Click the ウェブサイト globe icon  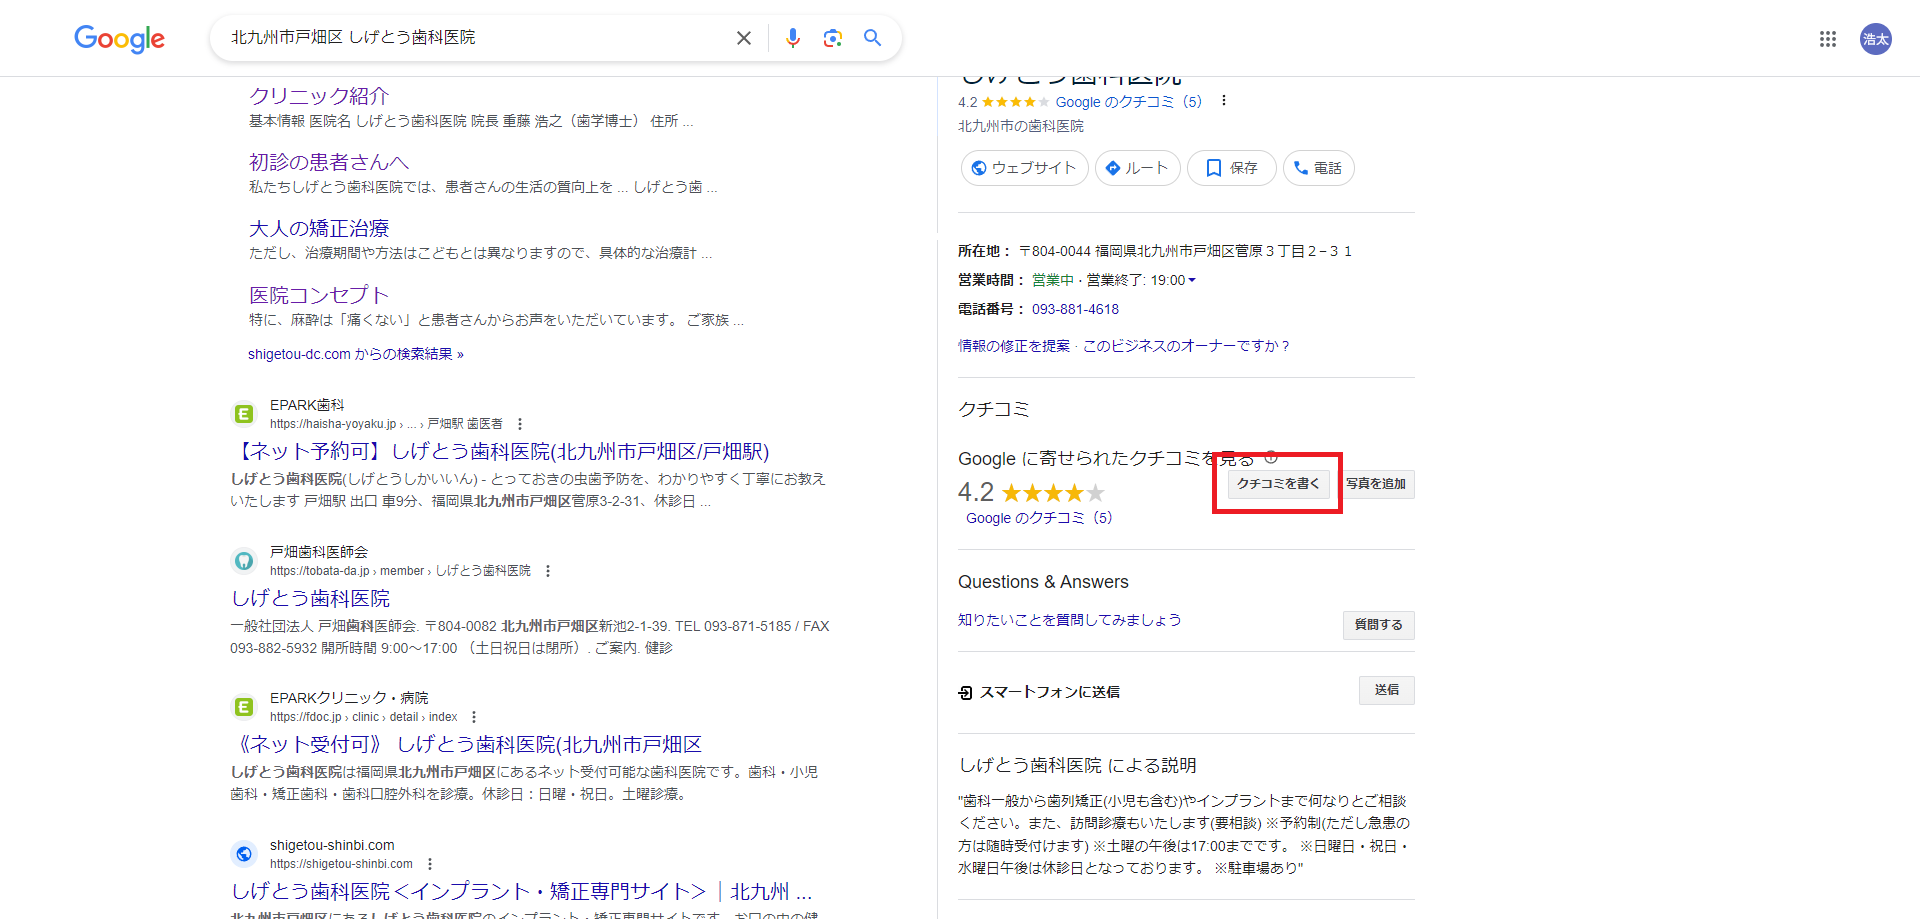click(978, 168)
